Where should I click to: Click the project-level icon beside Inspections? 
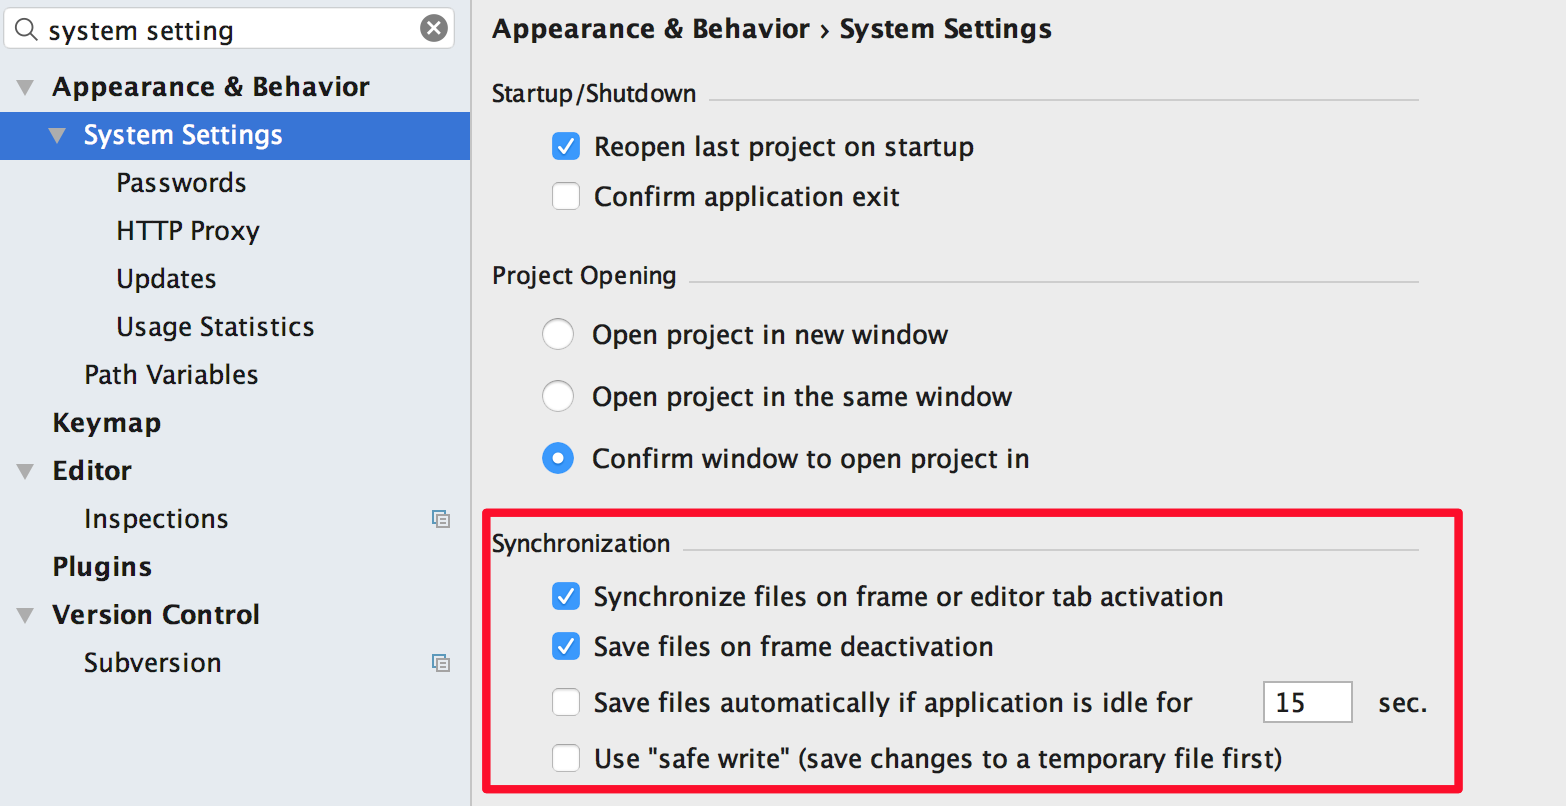440,518
